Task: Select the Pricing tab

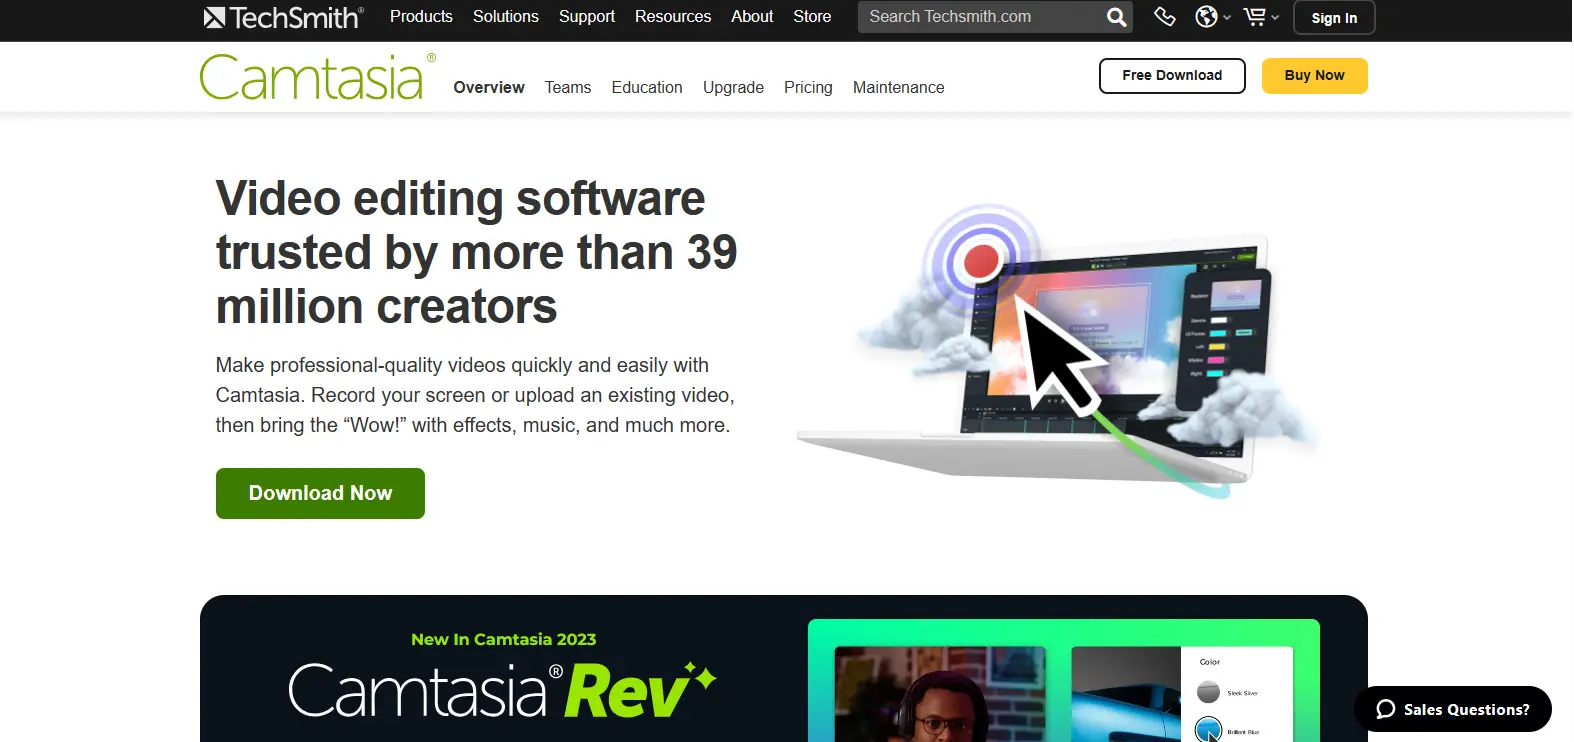Action: point(808,87)
